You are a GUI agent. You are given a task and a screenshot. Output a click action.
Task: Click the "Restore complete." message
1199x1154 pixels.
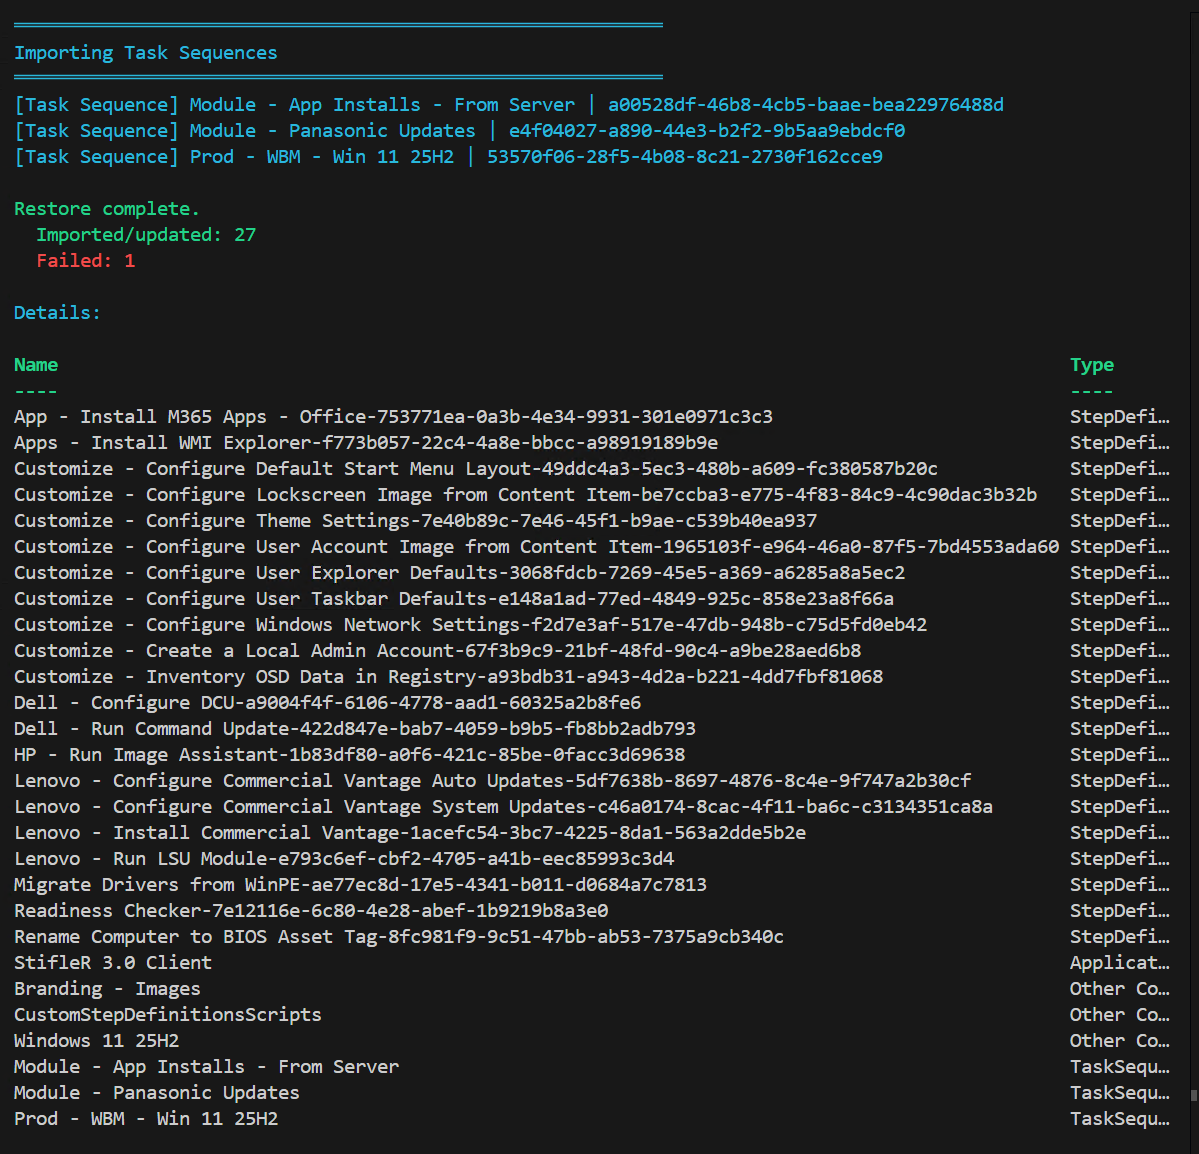pyautogui.click(x=106, y=209)
